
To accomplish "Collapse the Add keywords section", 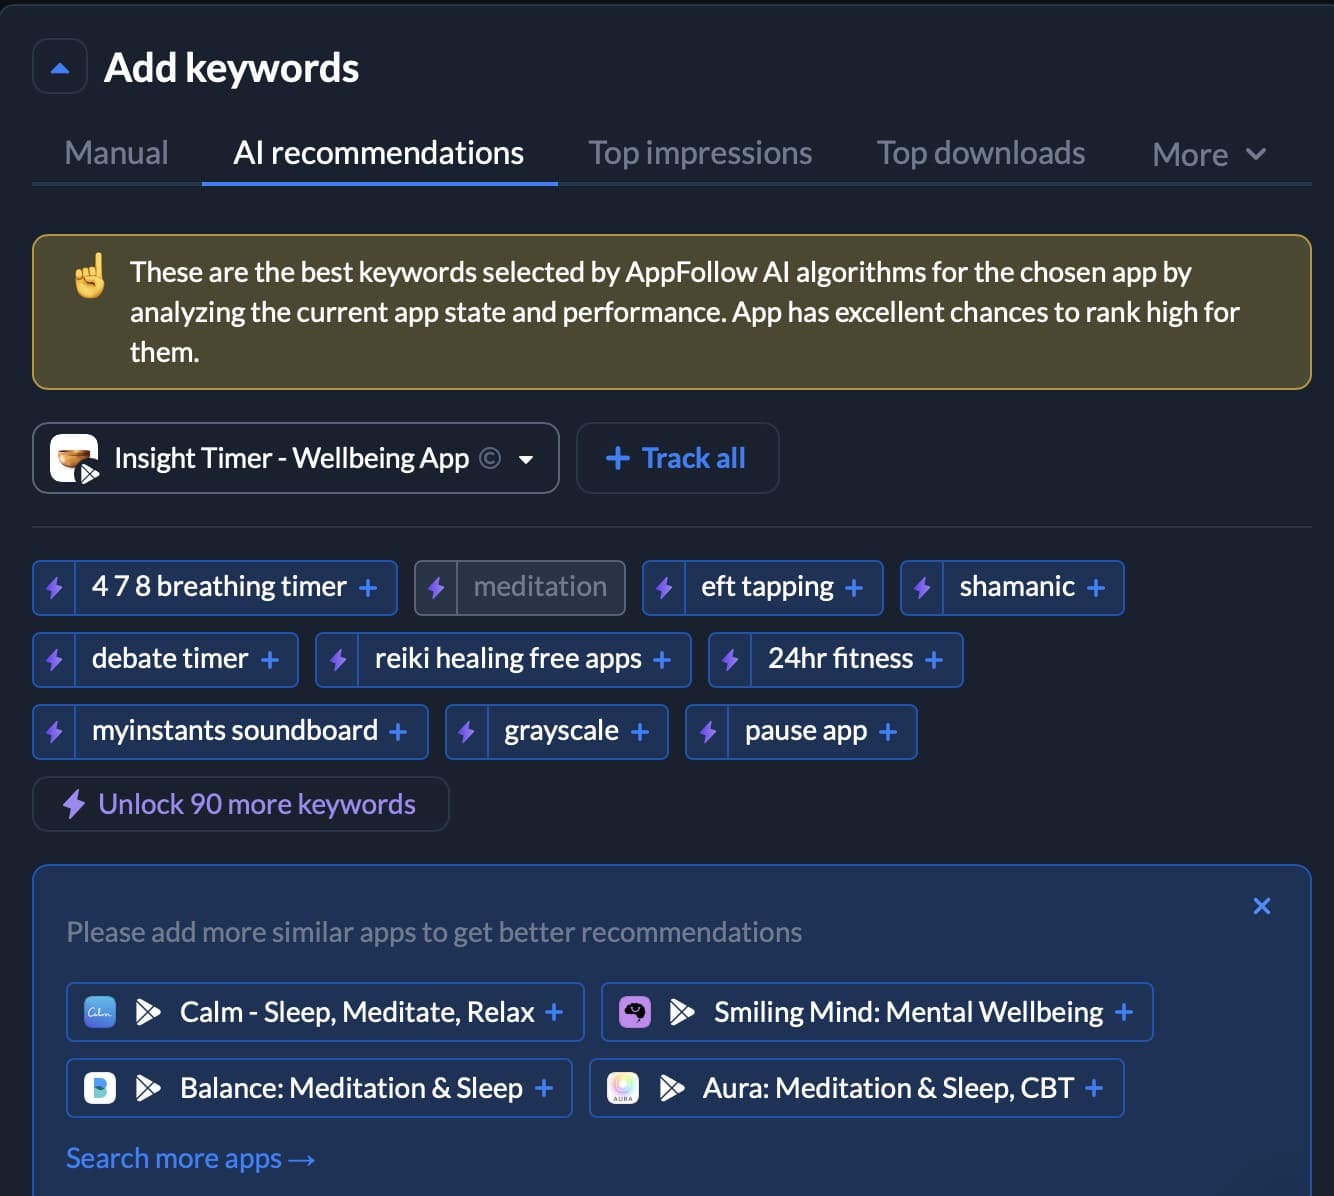I will pos(60,67).
